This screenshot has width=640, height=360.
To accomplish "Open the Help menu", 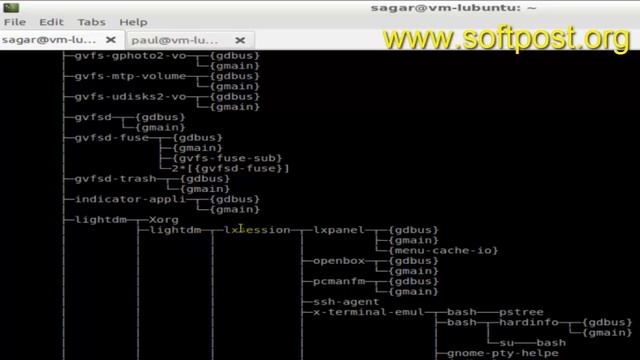I will click(133, 22).
